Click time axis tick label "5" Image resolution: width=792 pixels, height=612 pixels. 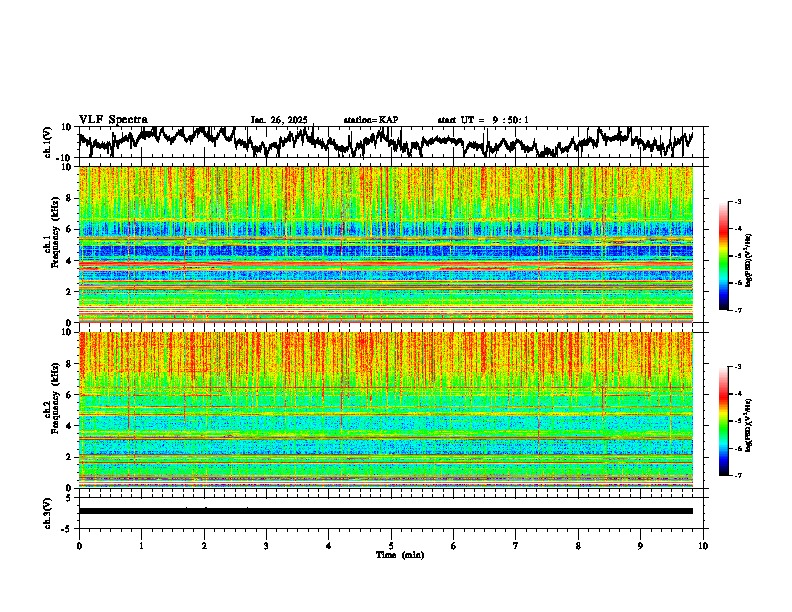pos(391,546)
